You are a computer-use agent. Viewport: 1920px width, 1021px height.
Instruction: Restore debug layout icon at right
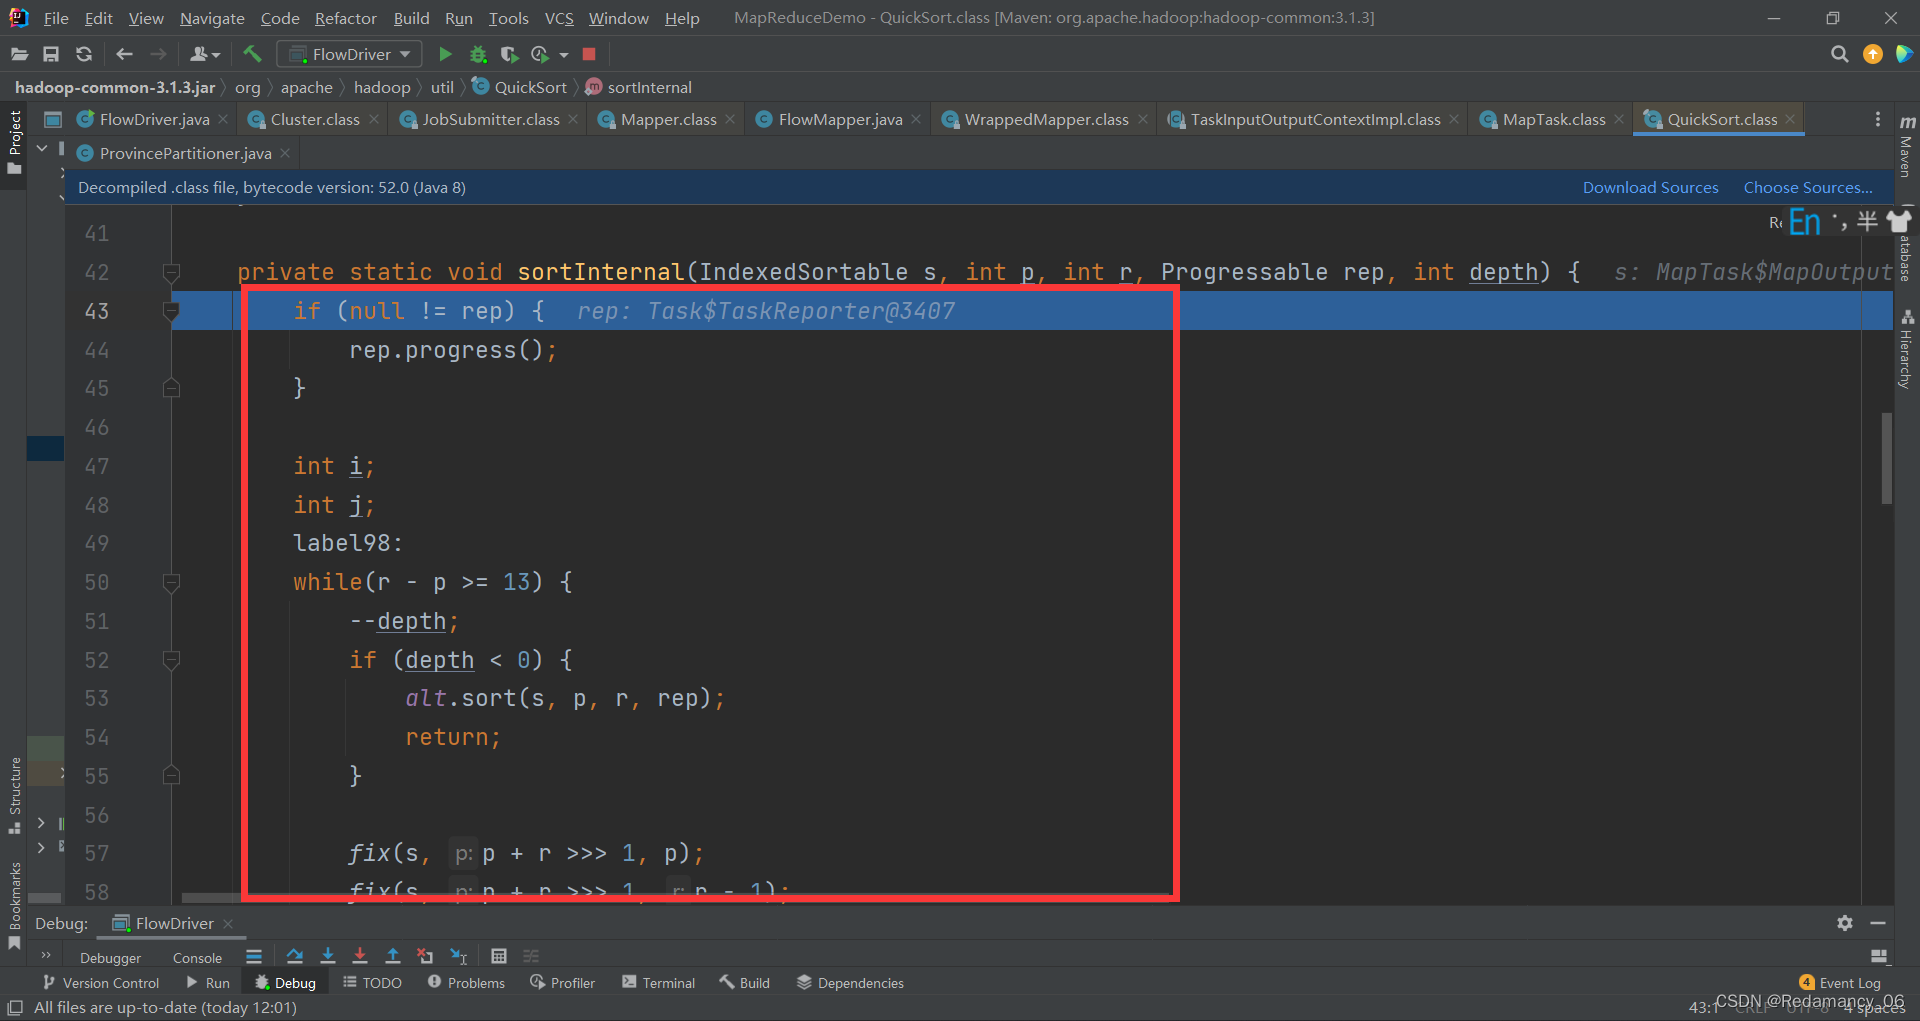point(1879,956)
